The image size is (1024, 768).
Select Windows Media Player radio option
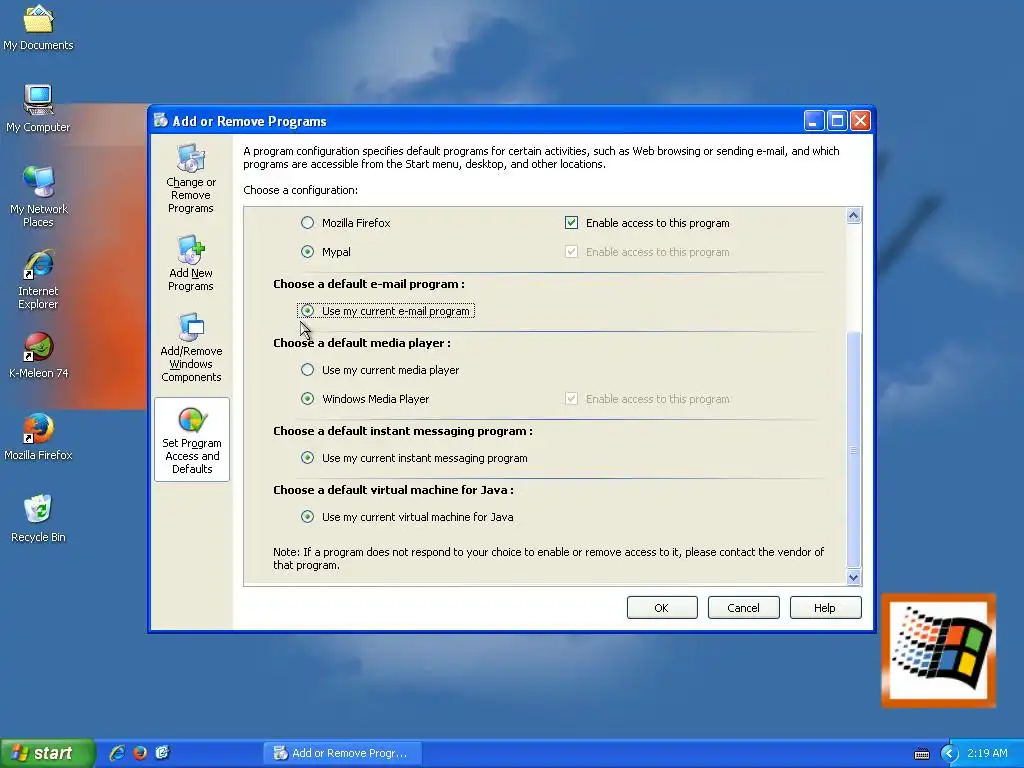pos(307,398)
